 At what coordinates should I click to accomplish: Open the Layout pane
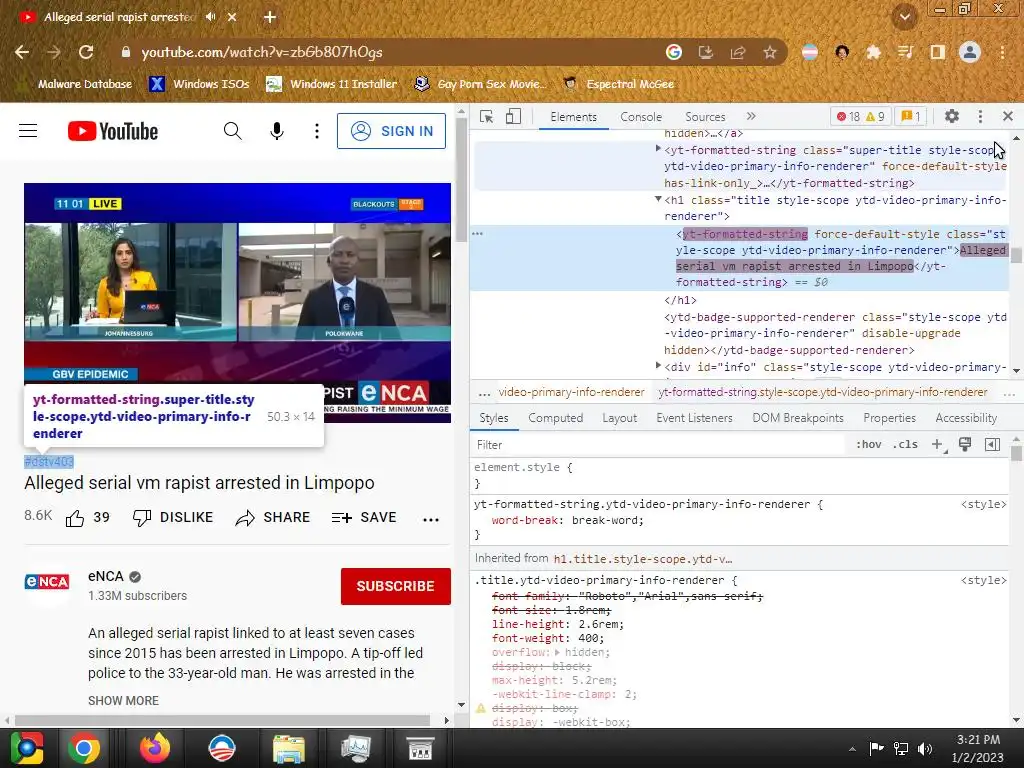click(x=620, y=418)
